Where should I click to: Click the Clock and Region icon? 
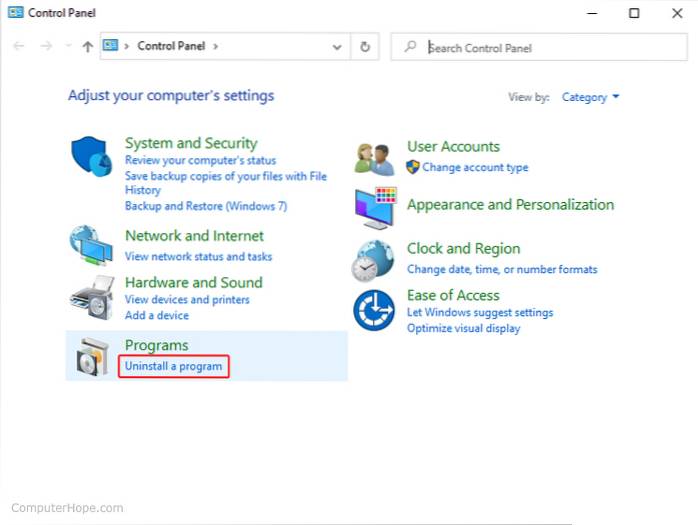[374, 259]
